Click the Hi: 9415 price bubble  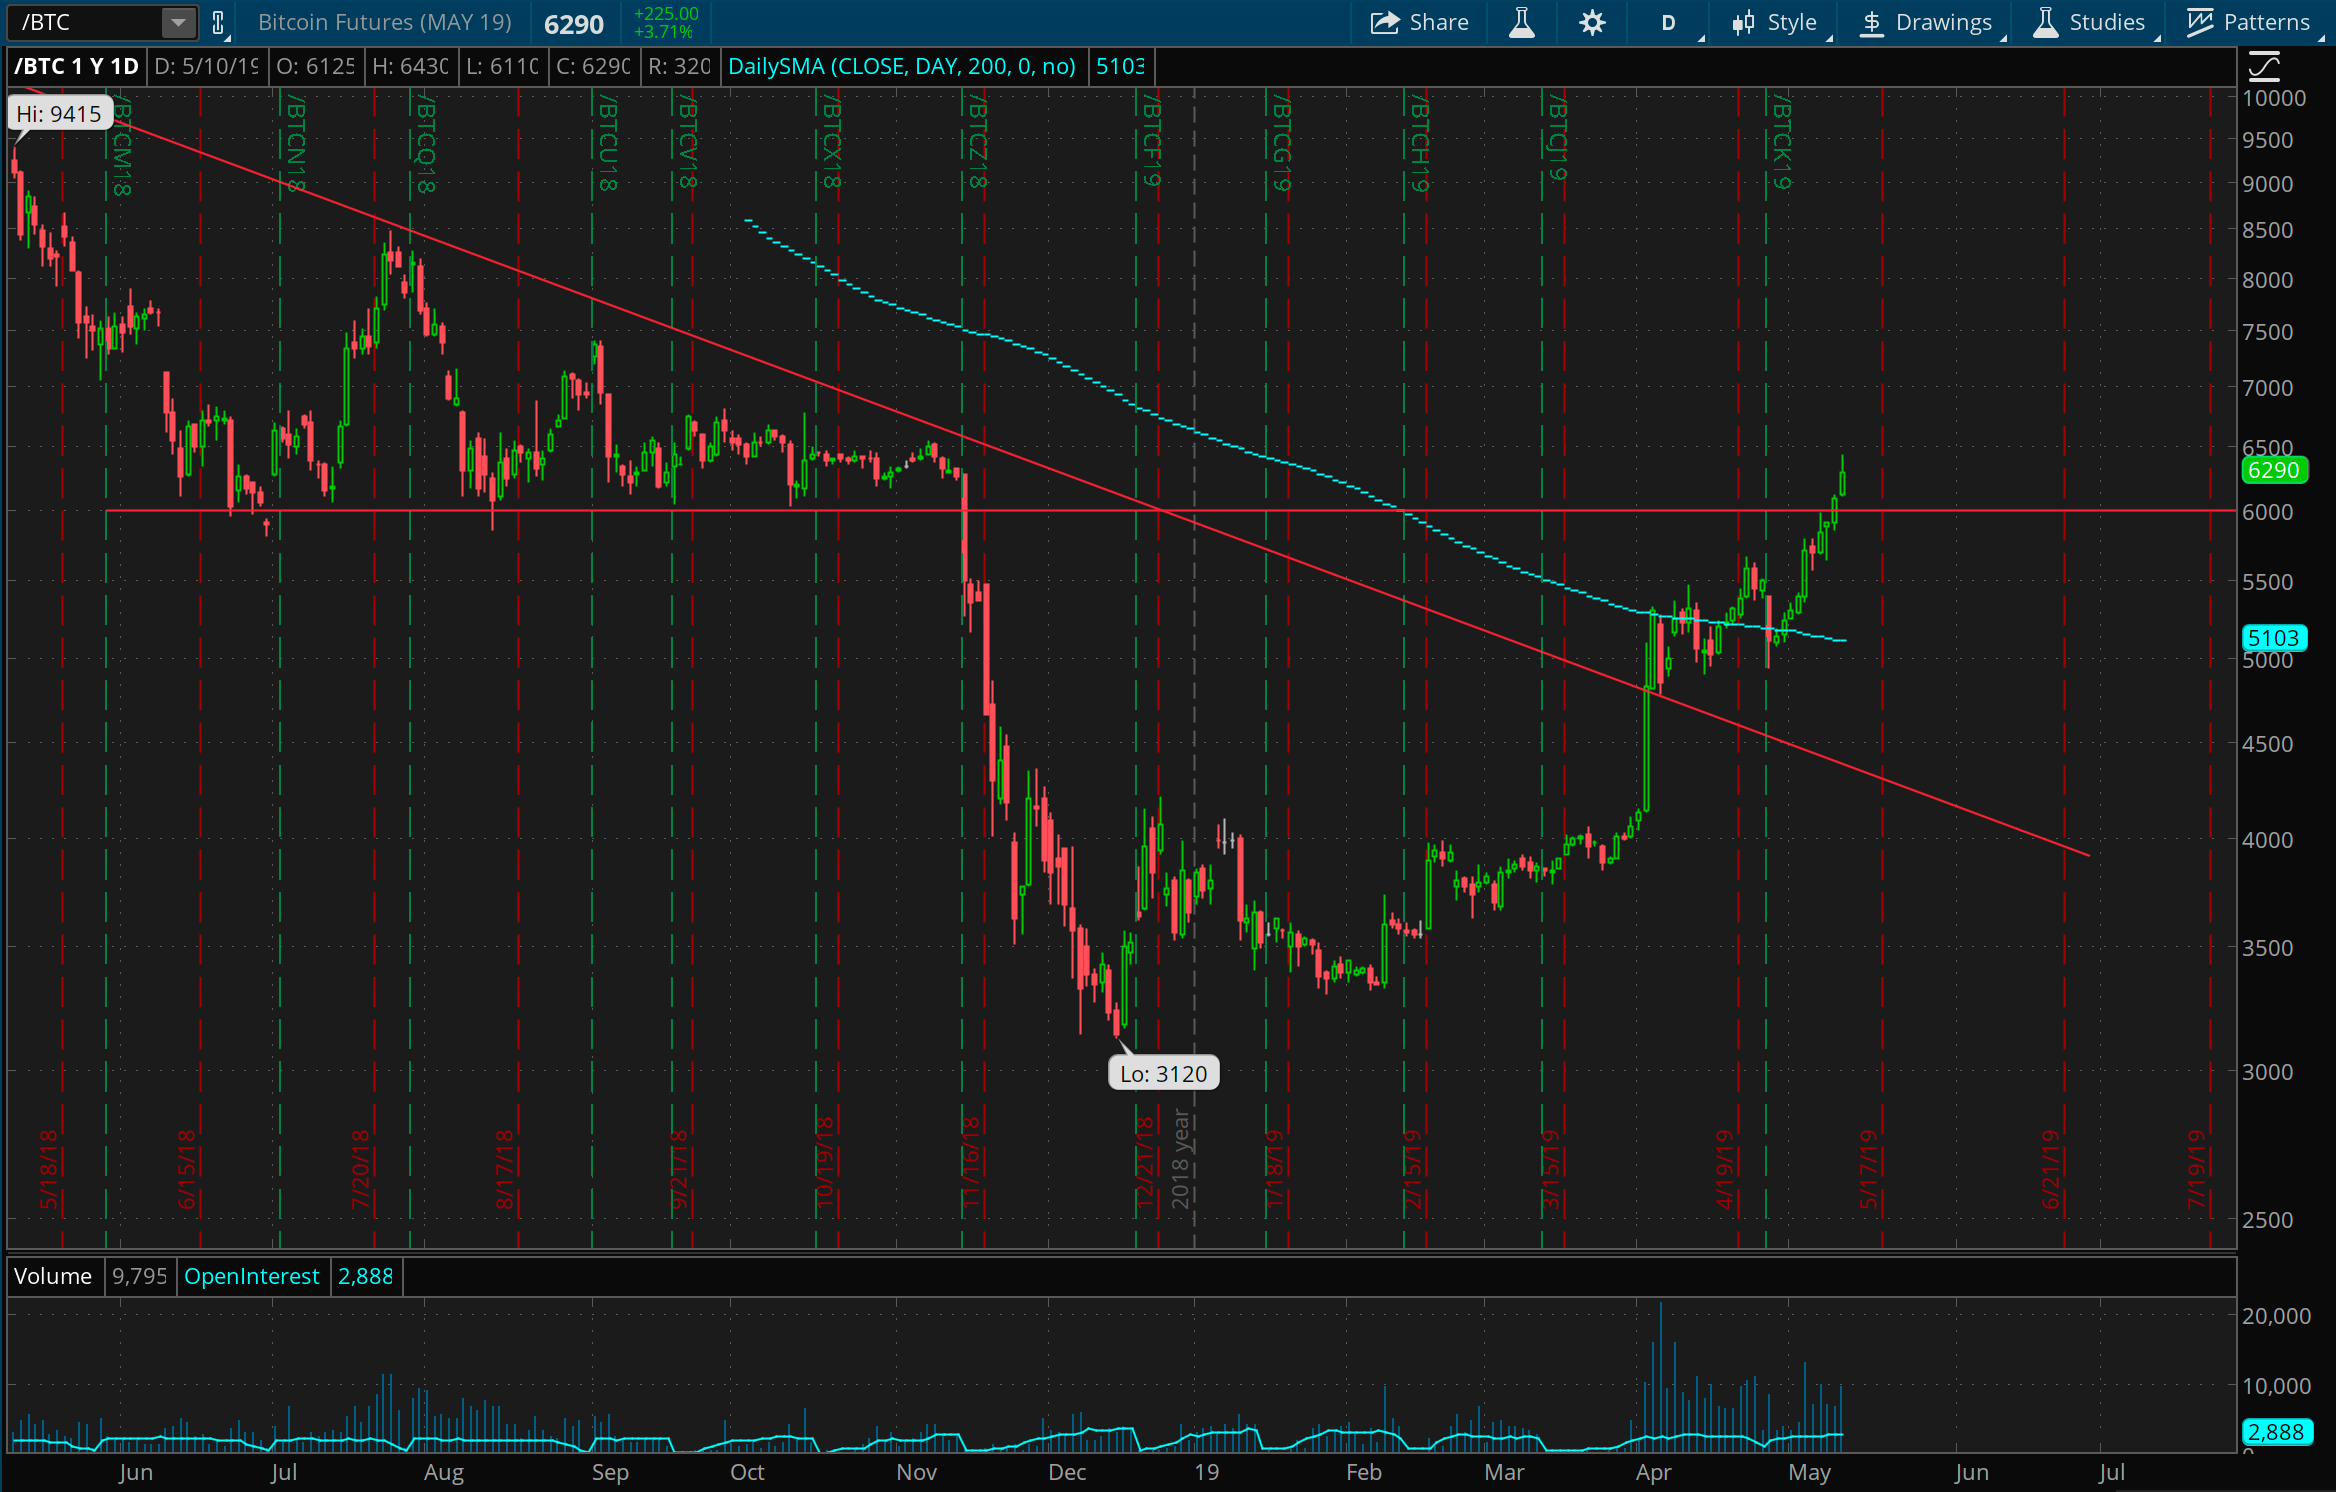click(58, 114)
